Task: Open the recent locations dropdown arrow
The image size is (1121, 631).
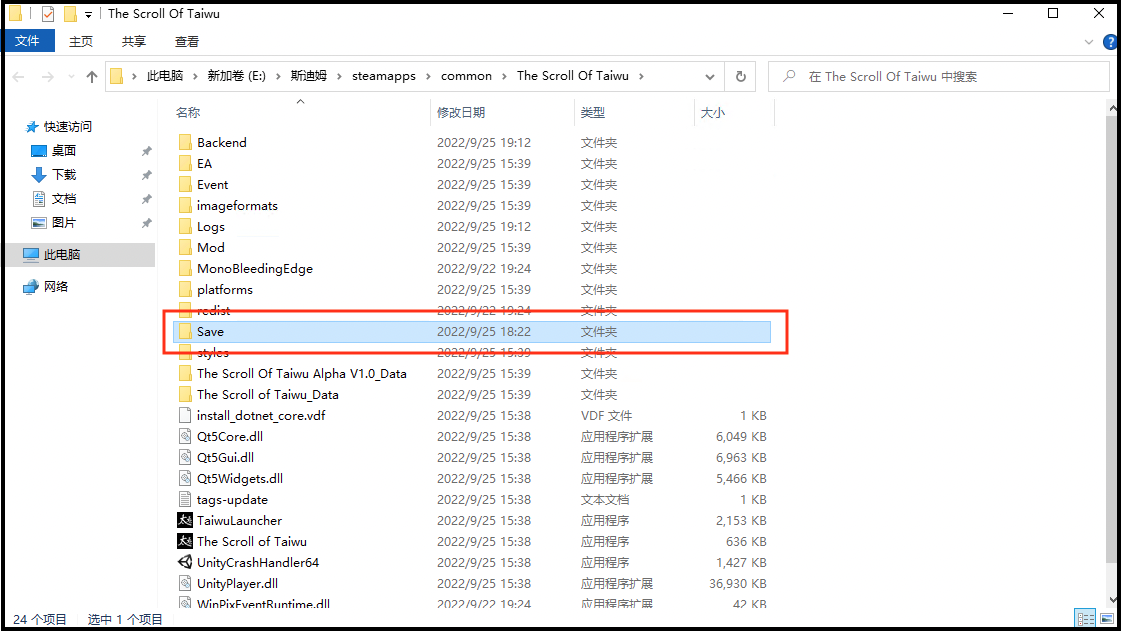Action: click(x=71, y=76)
